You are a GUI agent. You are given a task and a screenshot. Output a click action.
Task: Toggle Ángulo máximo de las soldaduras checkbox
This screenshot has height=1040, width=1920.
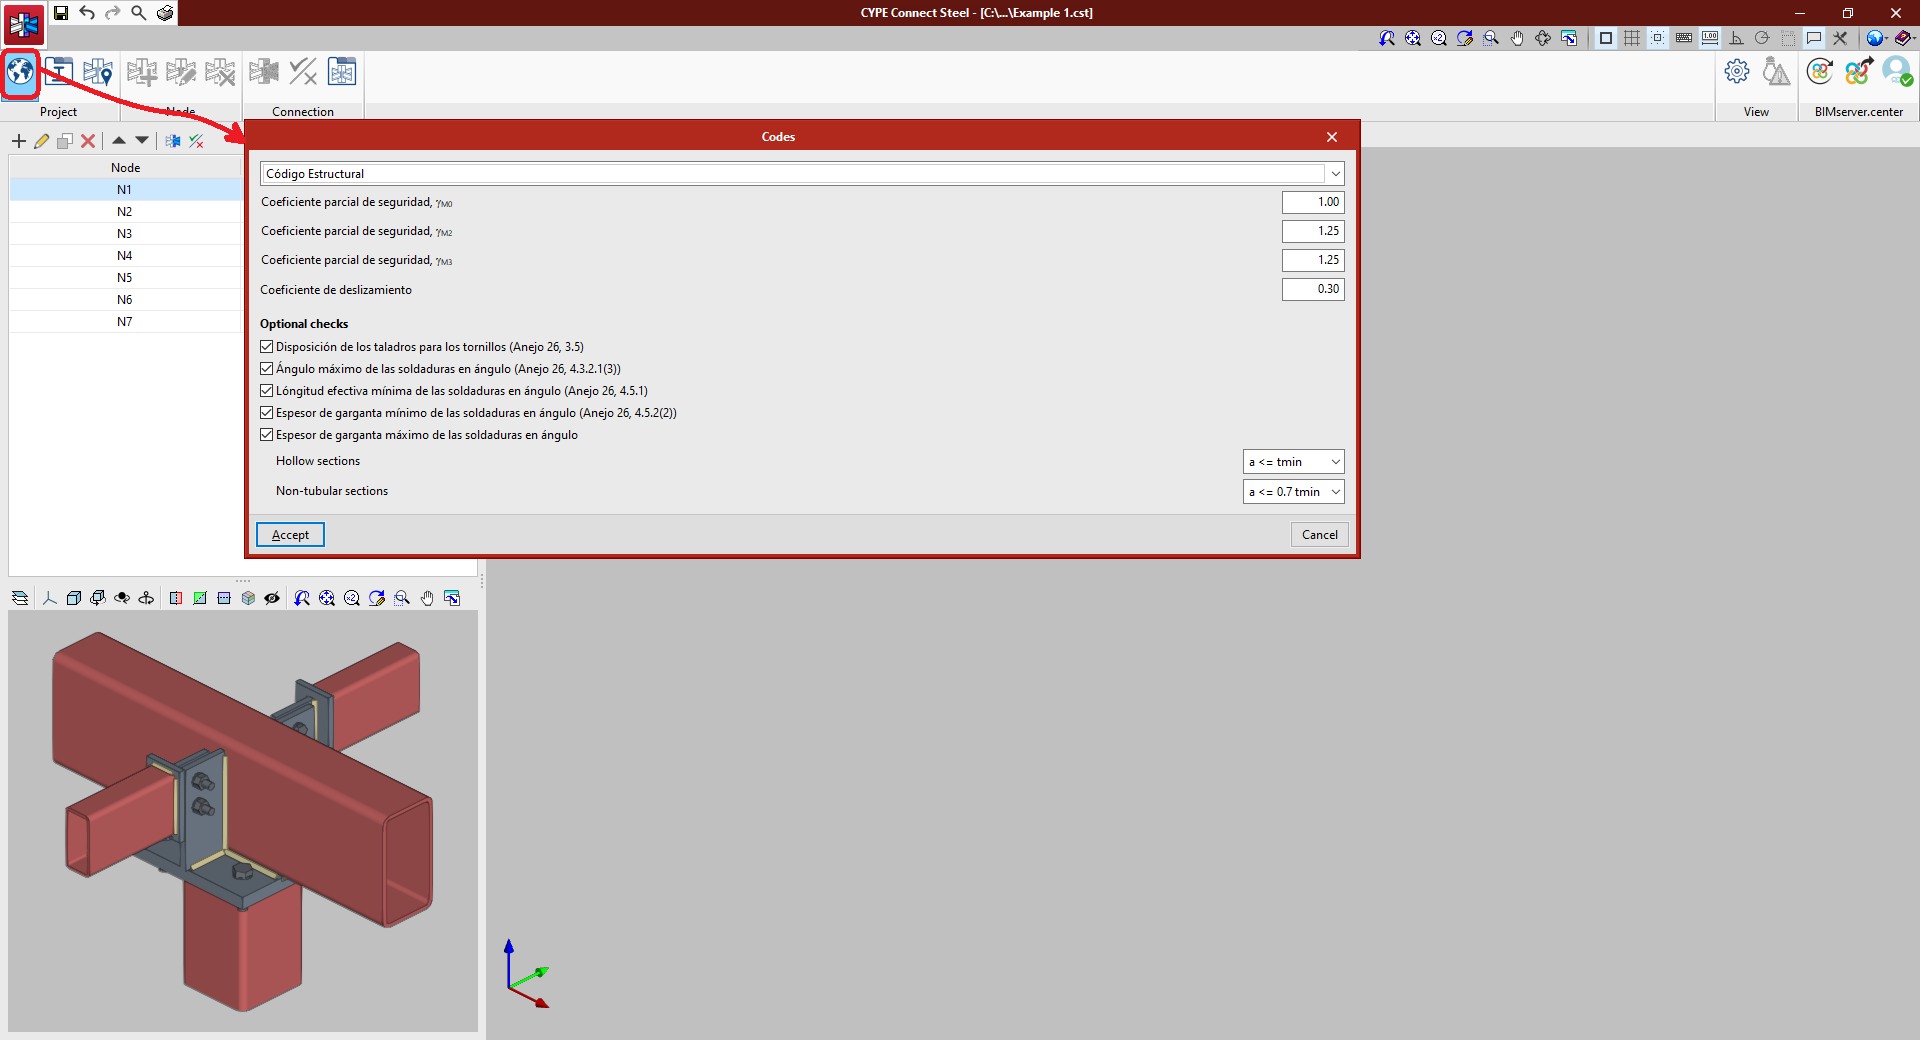pyautogui.click(x=267, y=369)
